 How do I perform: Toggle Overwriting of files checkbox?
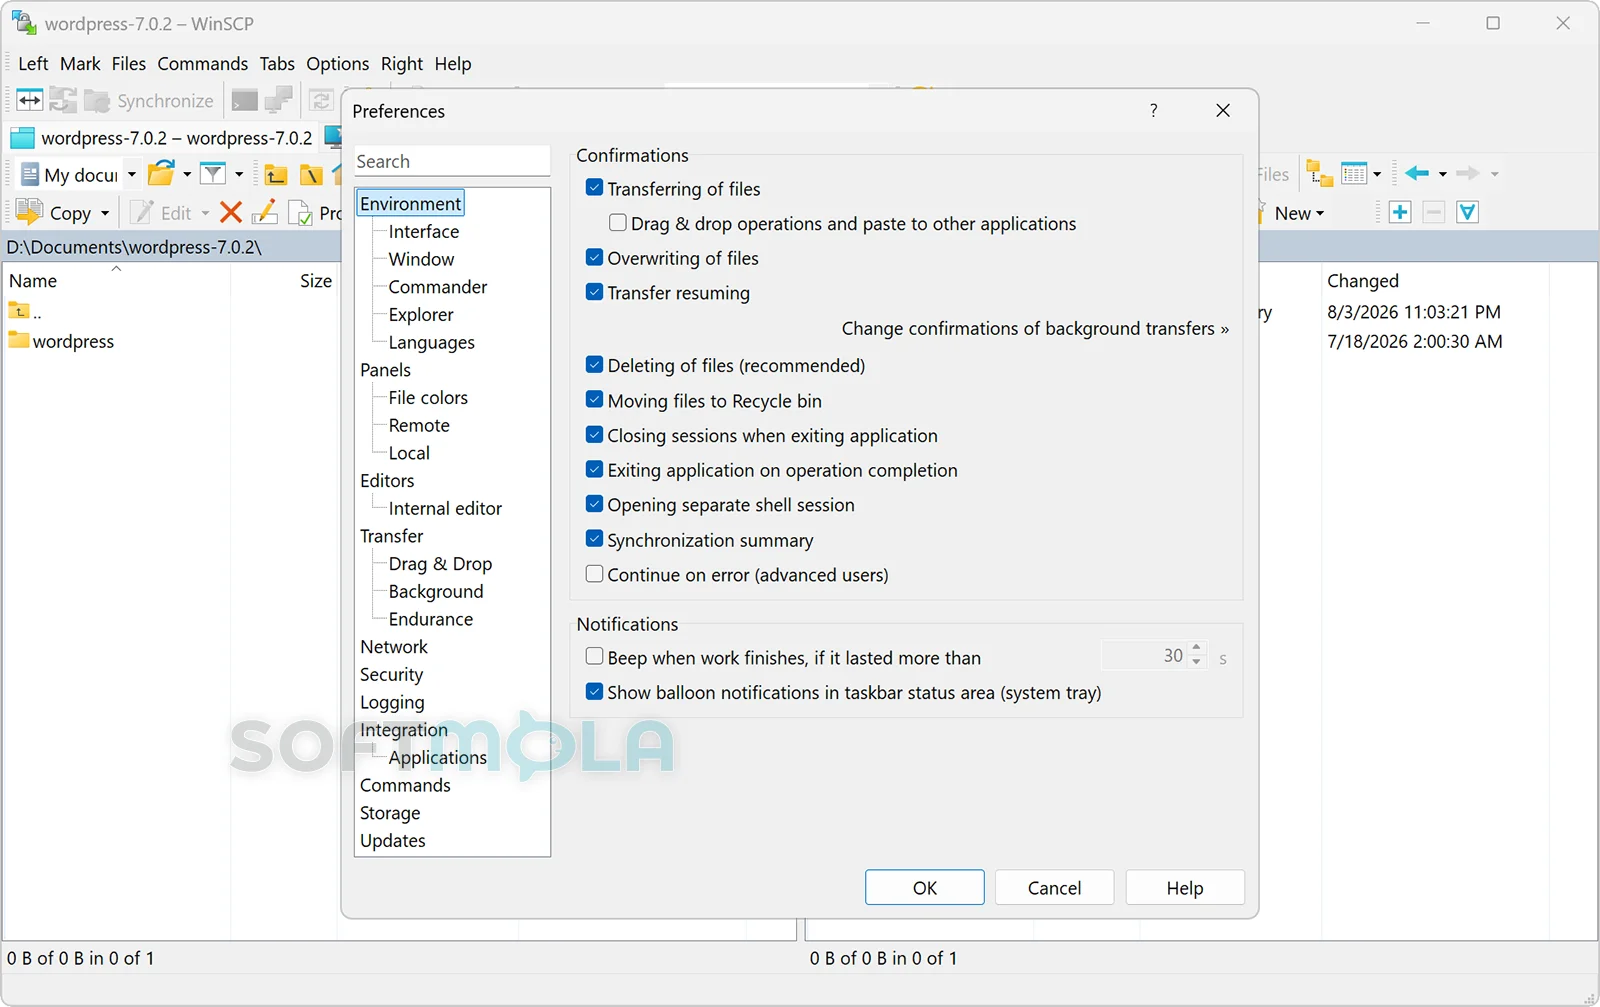pyautogui.click(x=595, y=257)
